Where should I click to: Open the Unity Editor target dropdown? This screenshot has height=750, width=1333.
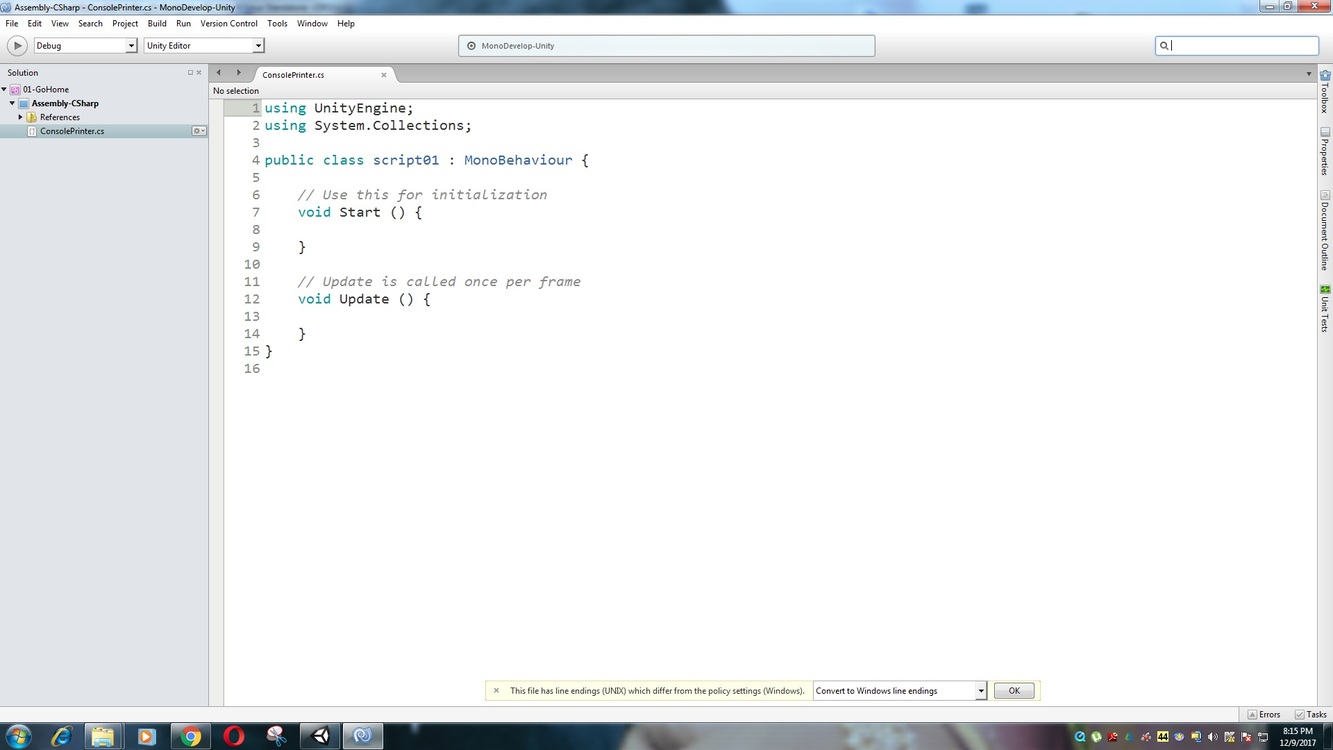[x=204, y=45]
